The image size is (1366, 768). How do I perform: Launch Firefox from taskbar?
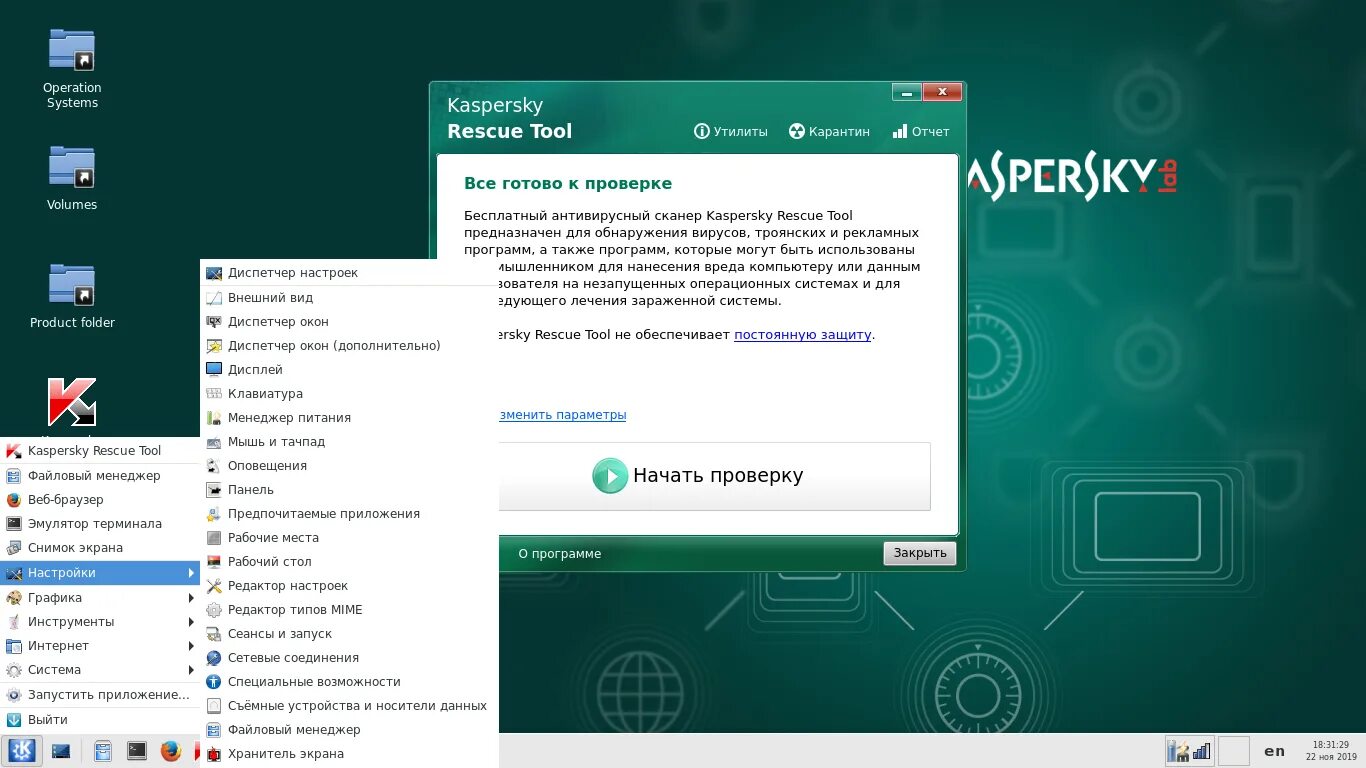tap(171, 751)
